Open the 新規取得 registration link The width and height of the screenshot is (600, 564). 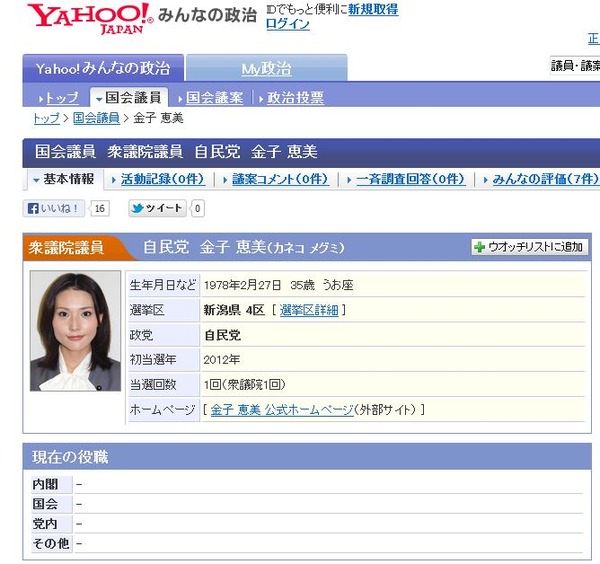coord(373,9)
